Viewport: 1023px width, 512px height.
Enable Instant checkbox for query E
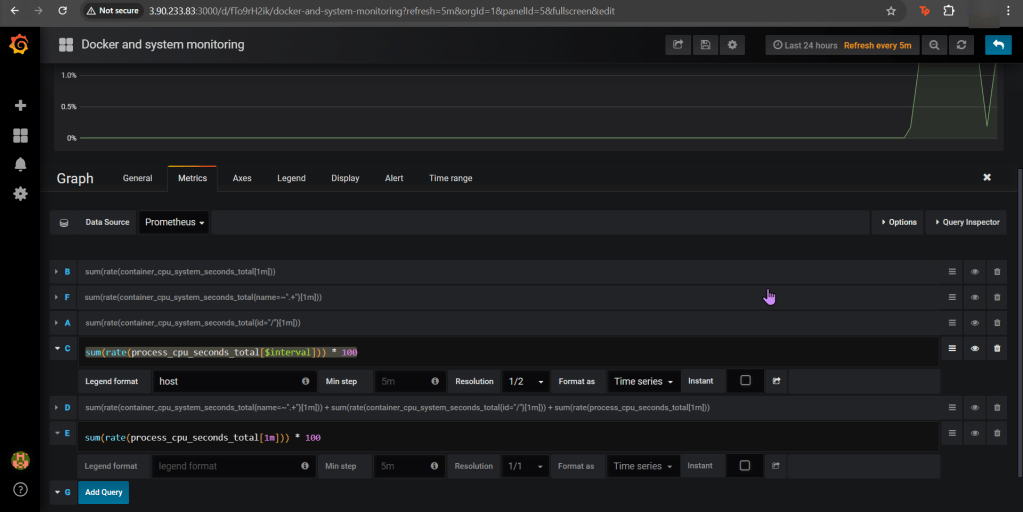pos(745,466)
